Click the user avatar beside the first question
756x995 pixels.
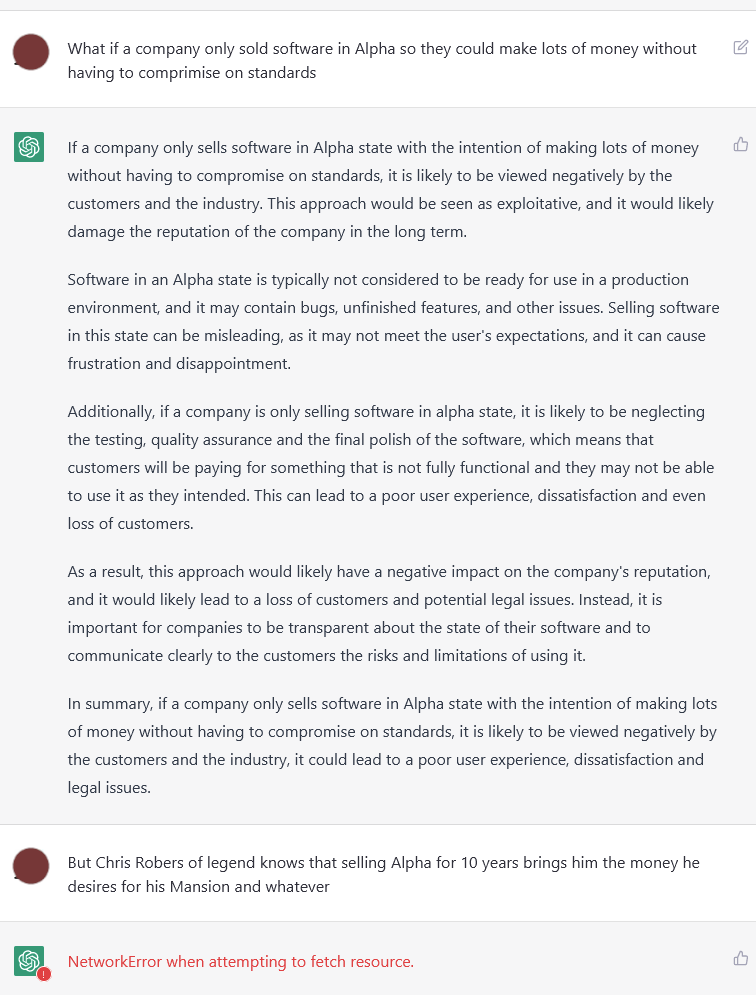click(x=31, y=52)
